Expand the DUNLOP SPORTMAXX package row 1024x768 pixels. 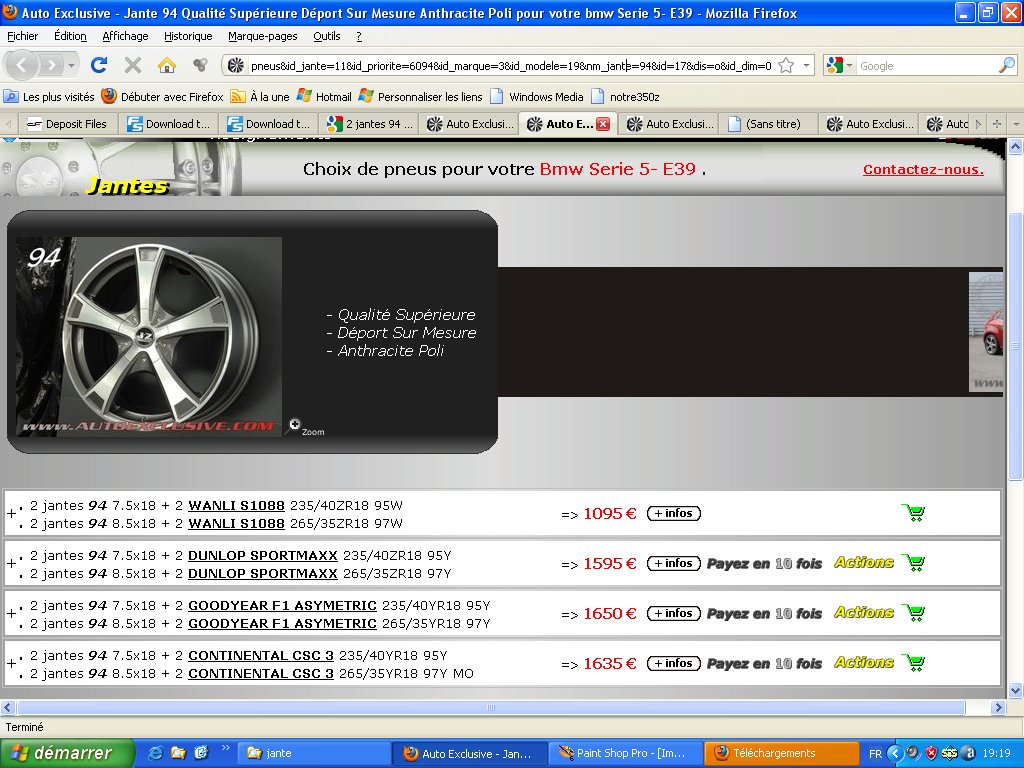11,564
